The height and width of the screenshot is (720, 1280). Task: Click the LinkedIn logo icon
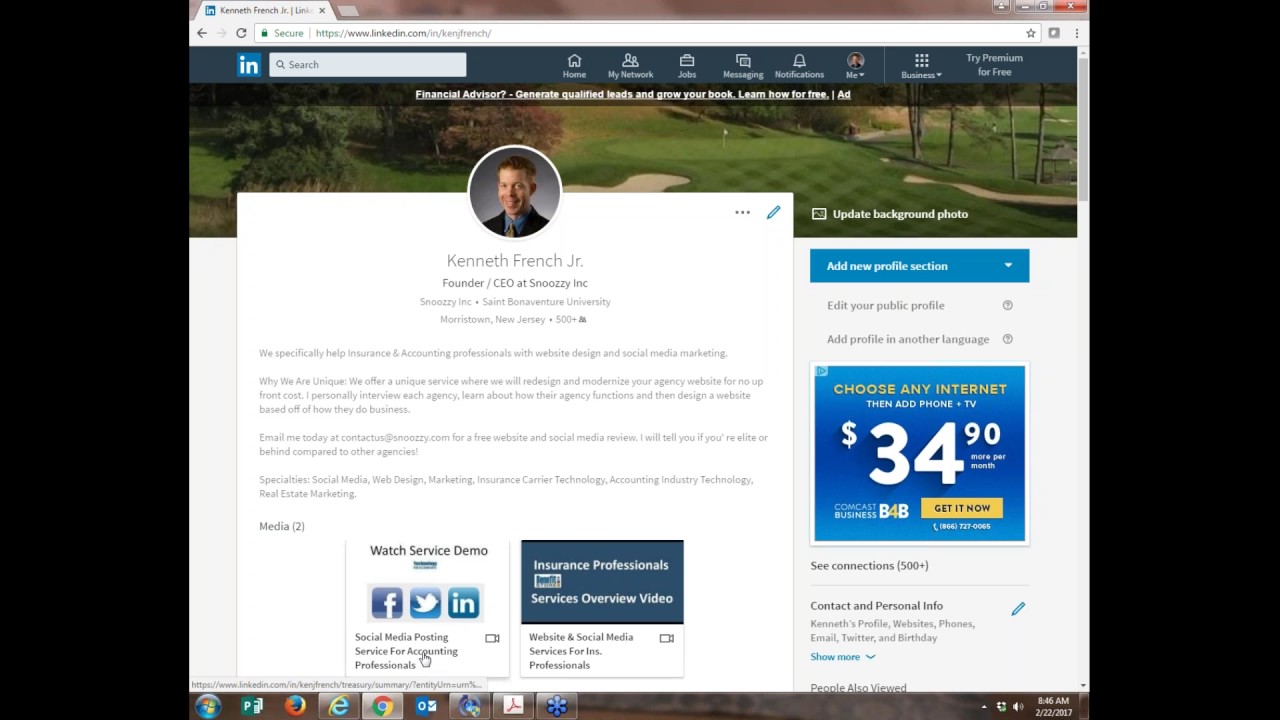(x=248, y=65)
